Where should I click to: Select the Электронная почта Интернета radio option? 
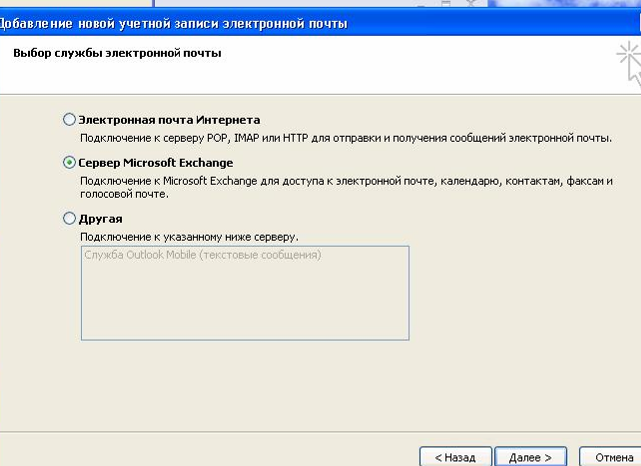tap(69, 120)
